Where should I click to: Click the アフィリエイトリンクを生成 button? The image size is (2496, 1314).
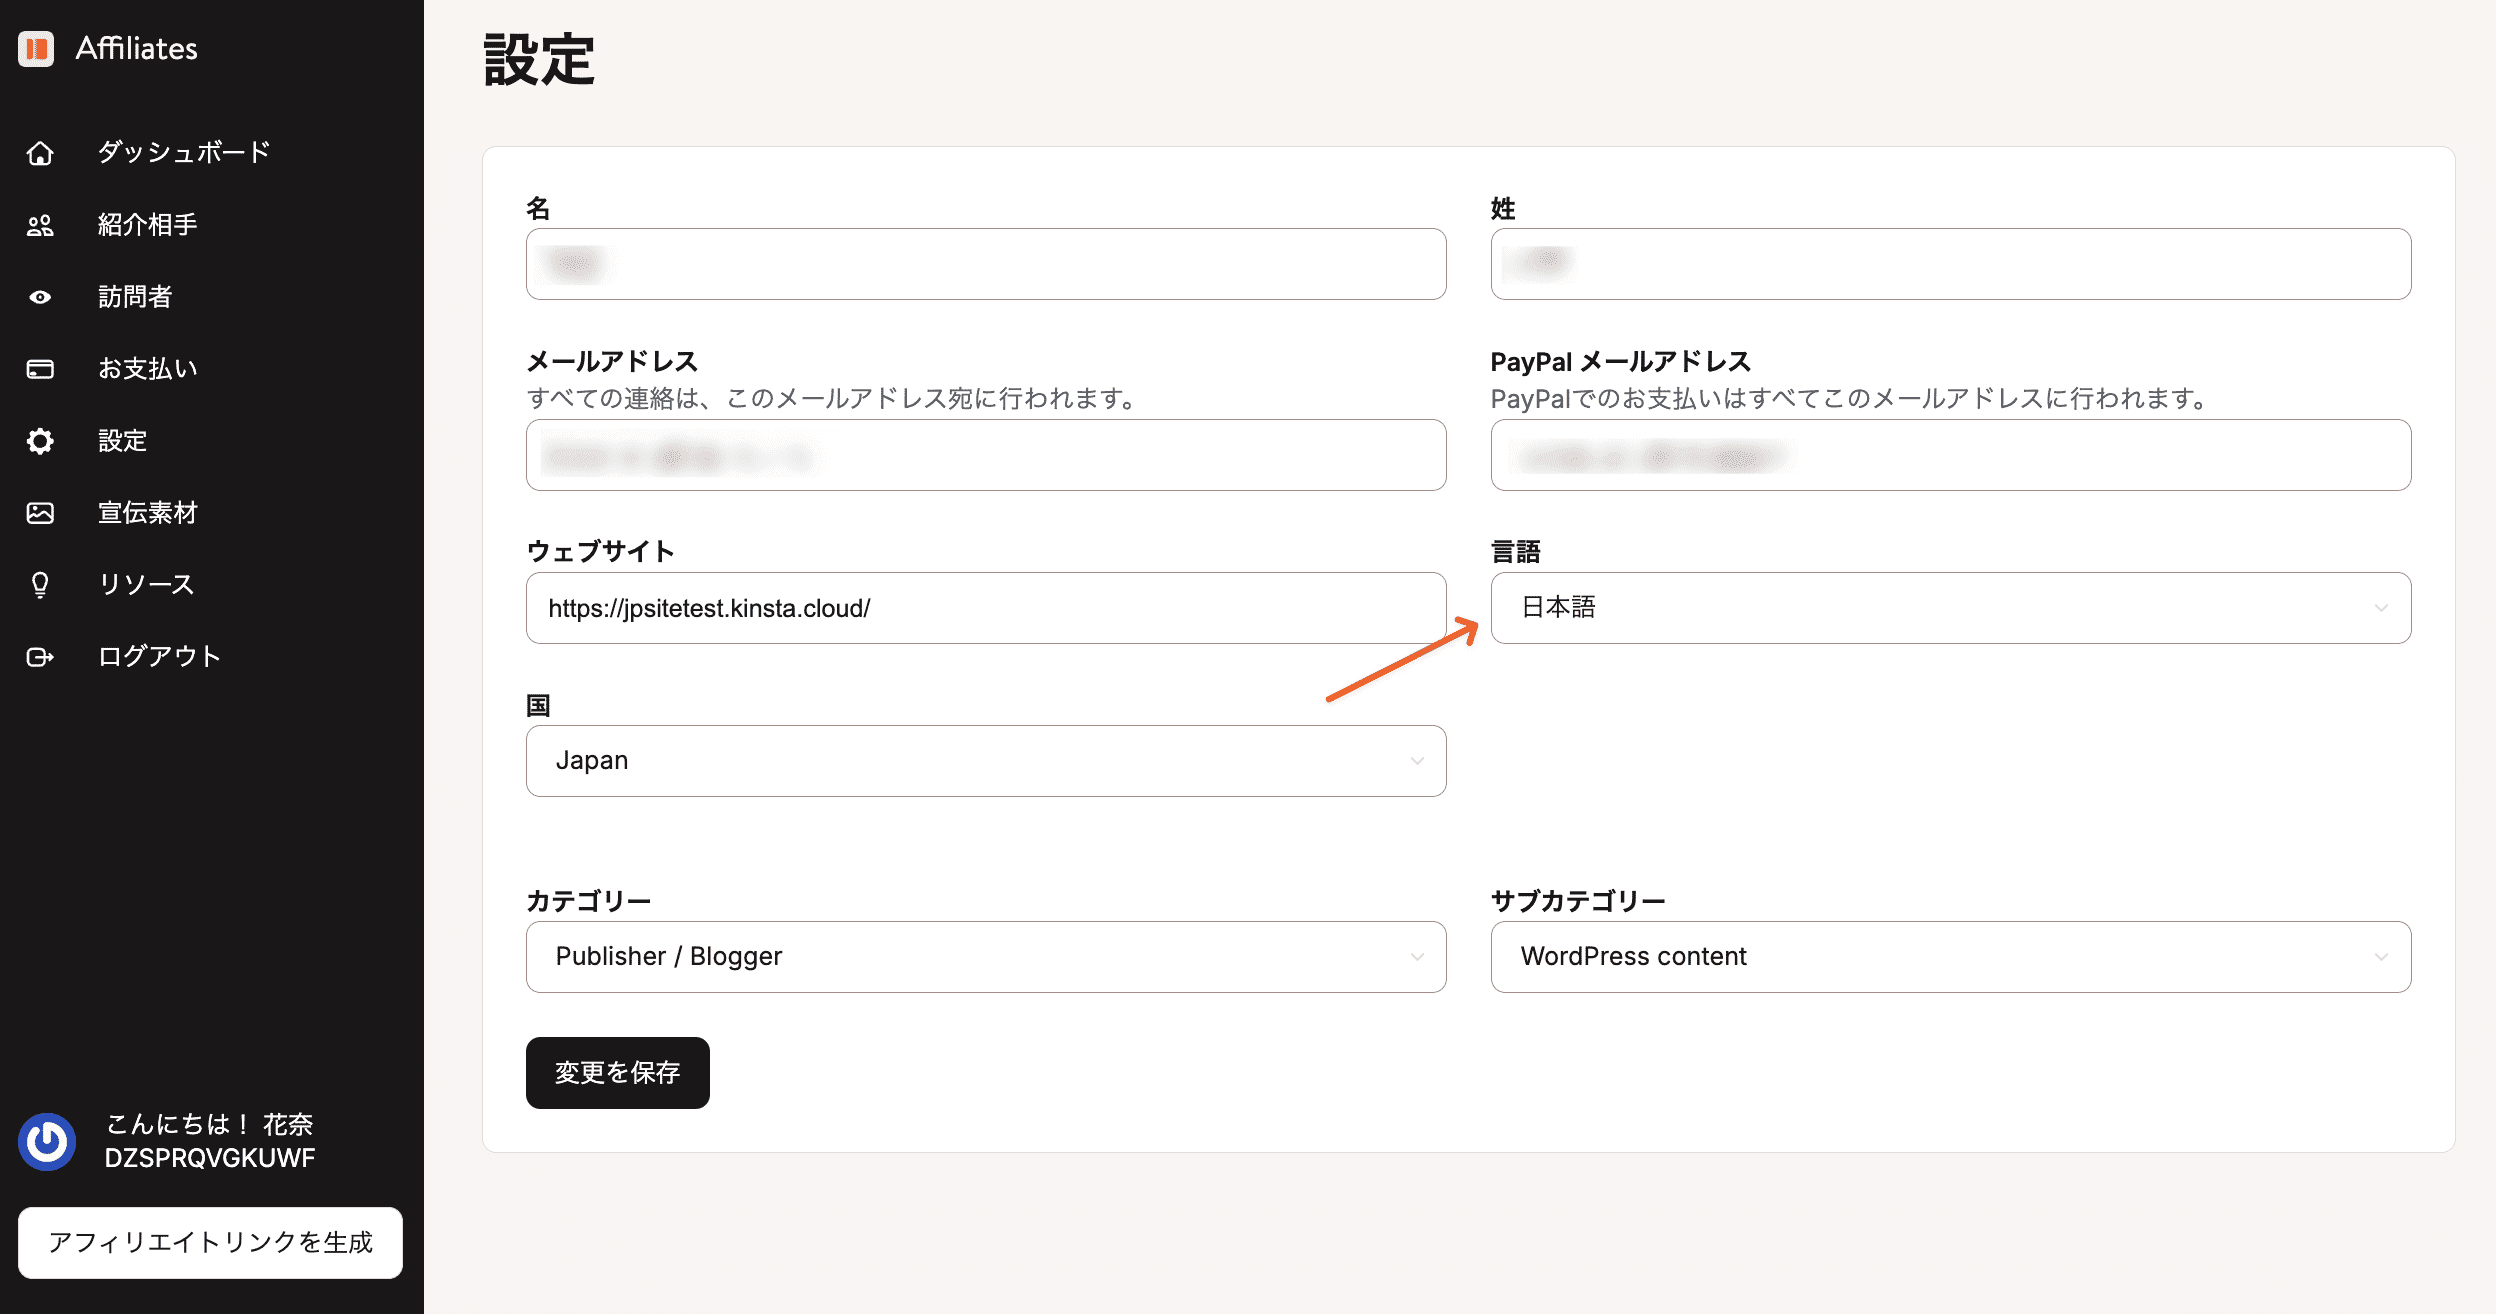tap(211, 1243)
